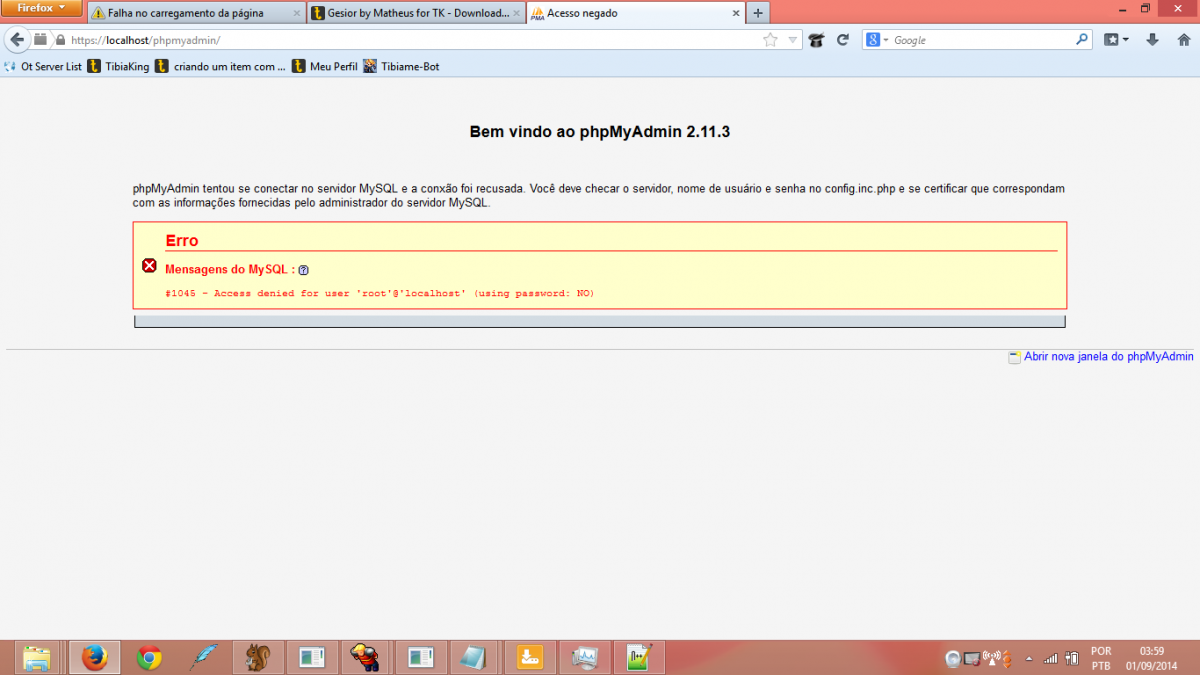Close the Gesior by Matheus tab

(516, 13)
